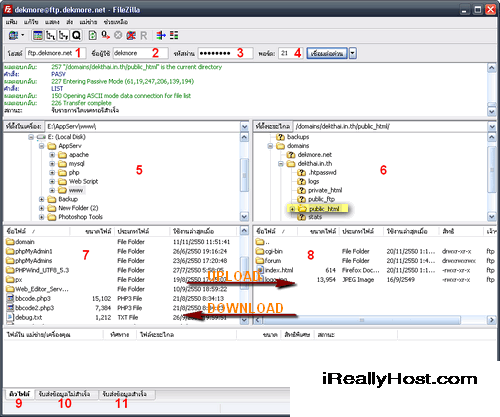Screen dimensions: 500x417
Task: Select the public_ftp remote folder
Action: (321, 199)
